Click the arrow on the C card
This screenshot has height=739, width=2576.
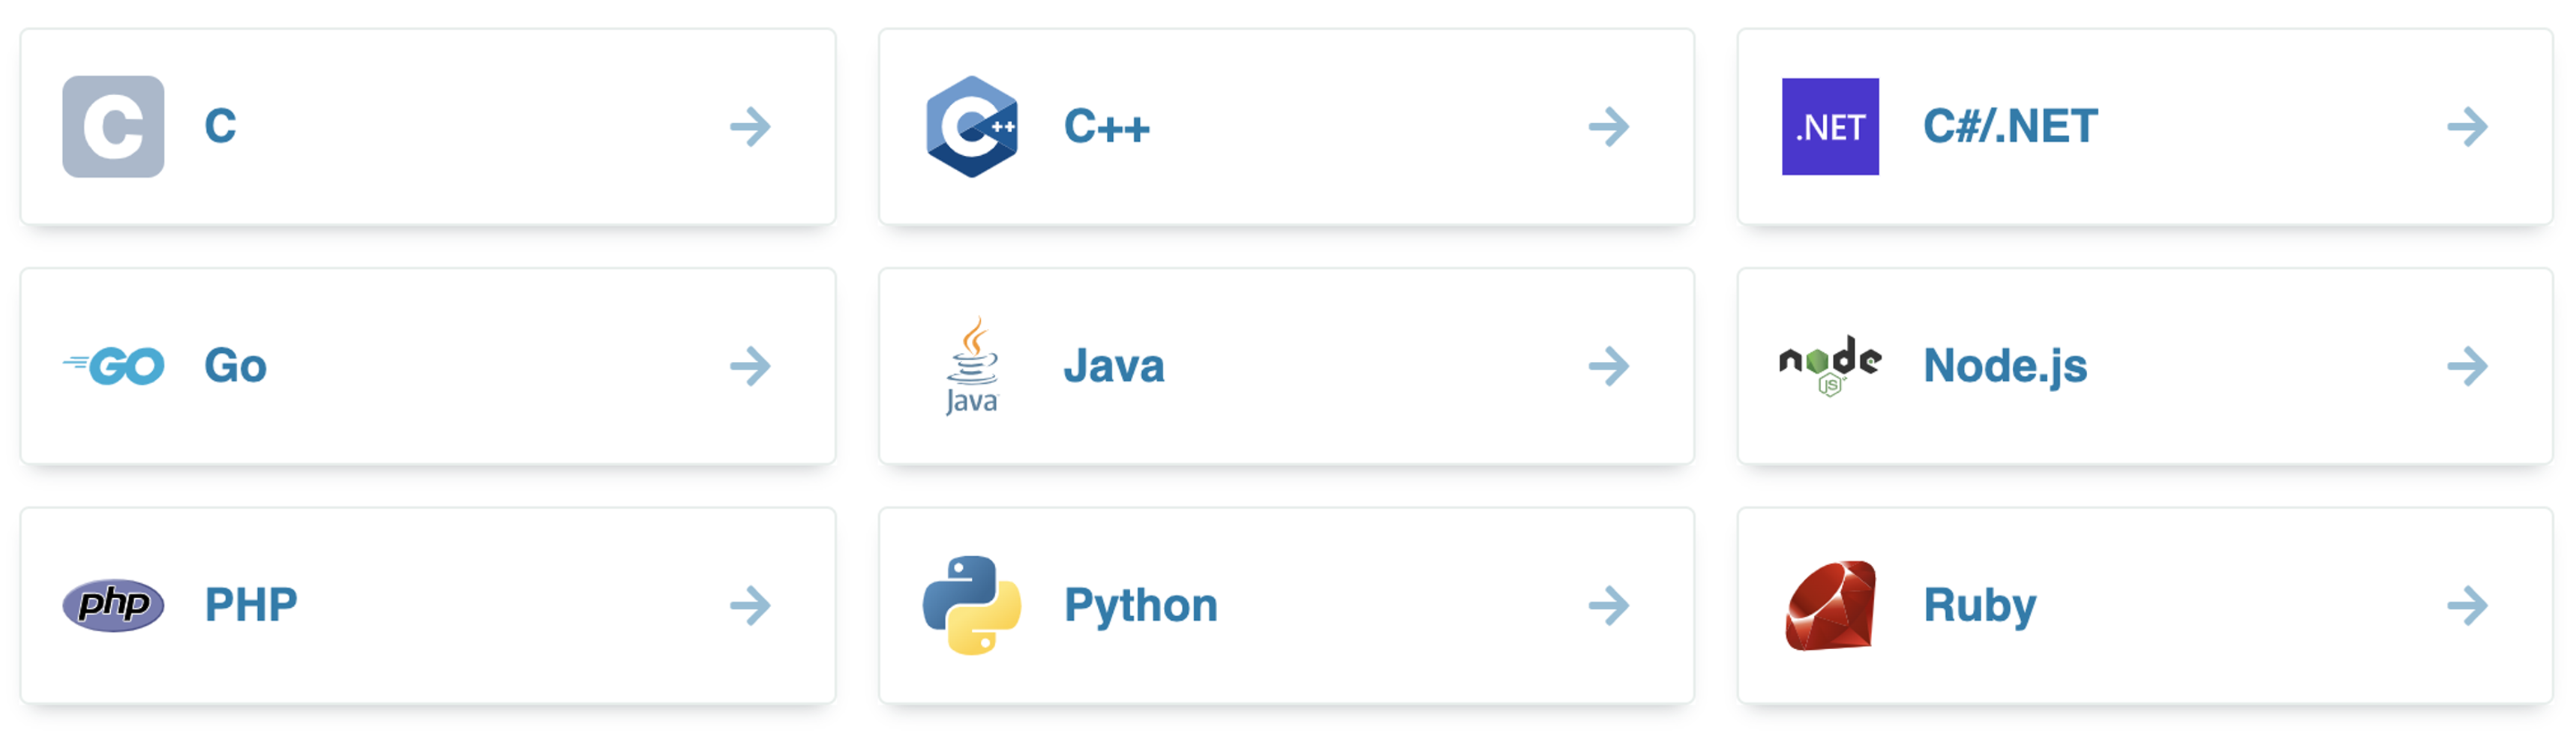click(x=750, y=127)
